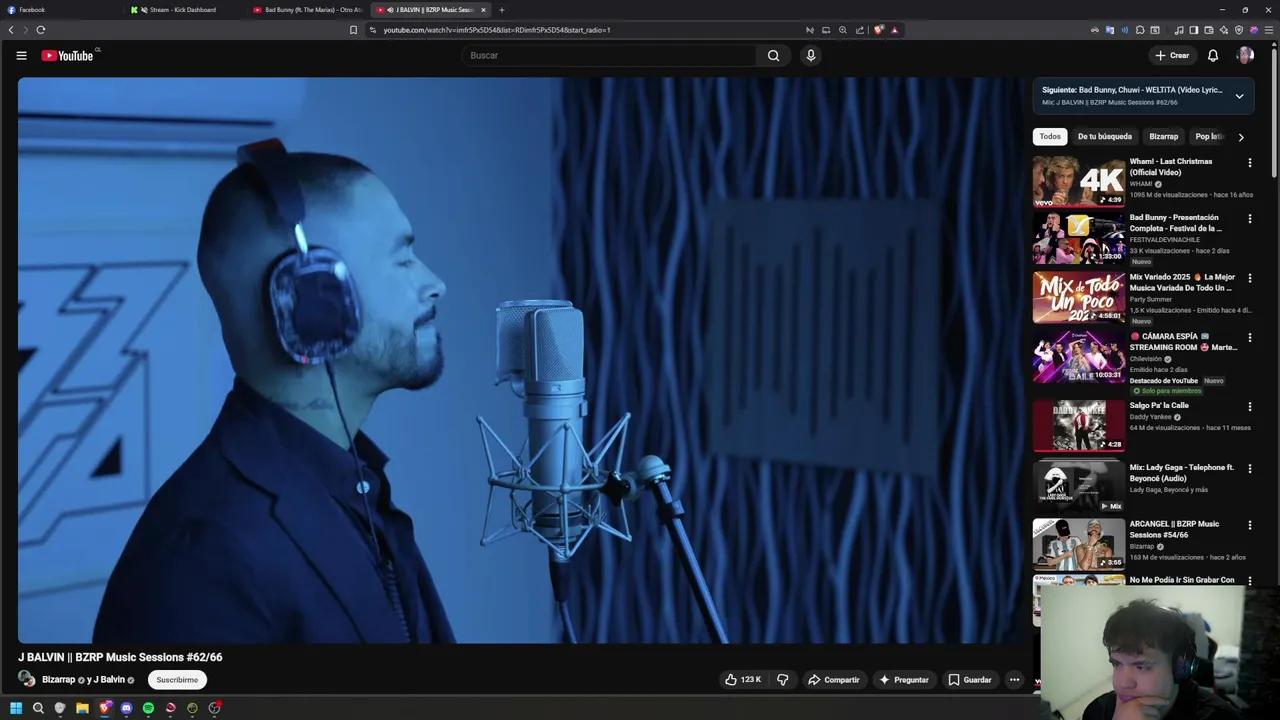1280x720 pixels.
Task: Click the J BALVIN video player
Action: (x=520, y=360)
